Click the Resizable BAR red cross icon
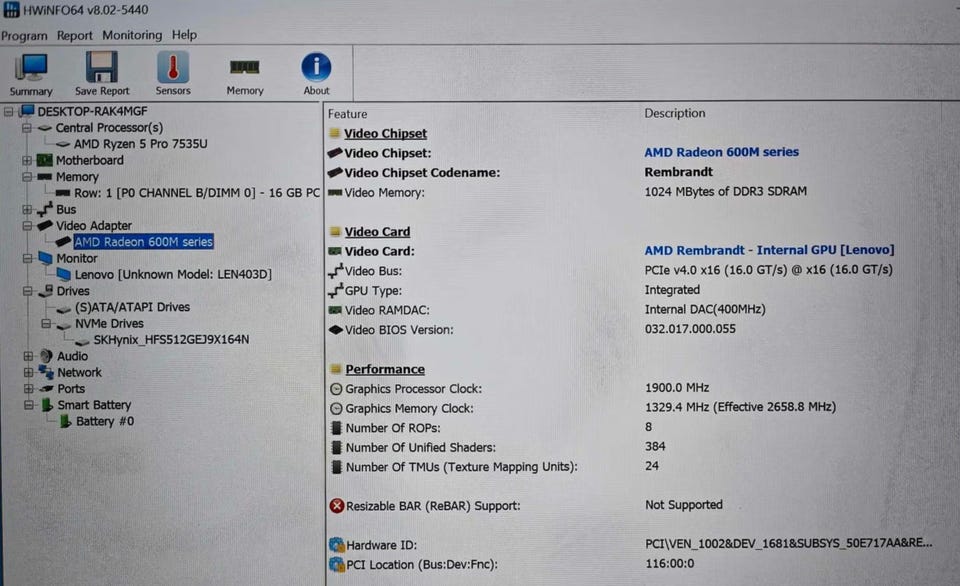This screenshot has width=960, height=586. point(337,506)
